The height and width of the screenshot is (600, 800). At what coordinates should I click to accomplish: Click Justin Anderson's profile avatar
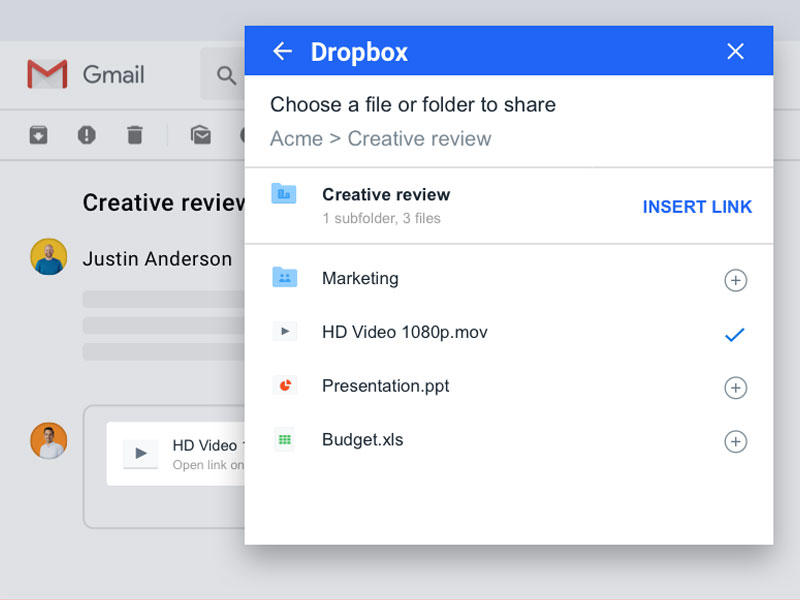point(49,257)
